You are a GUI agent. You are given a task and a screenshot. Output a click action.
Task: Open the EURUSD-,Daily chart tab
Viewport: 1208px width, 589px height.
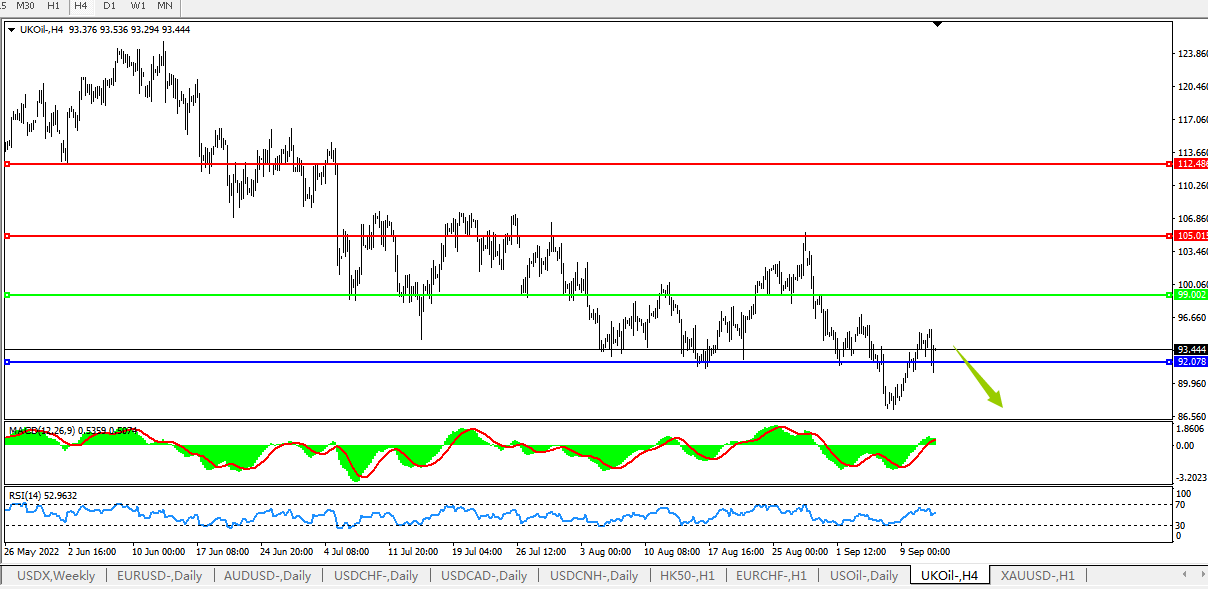pyautogui.click(x=159, y=576)
